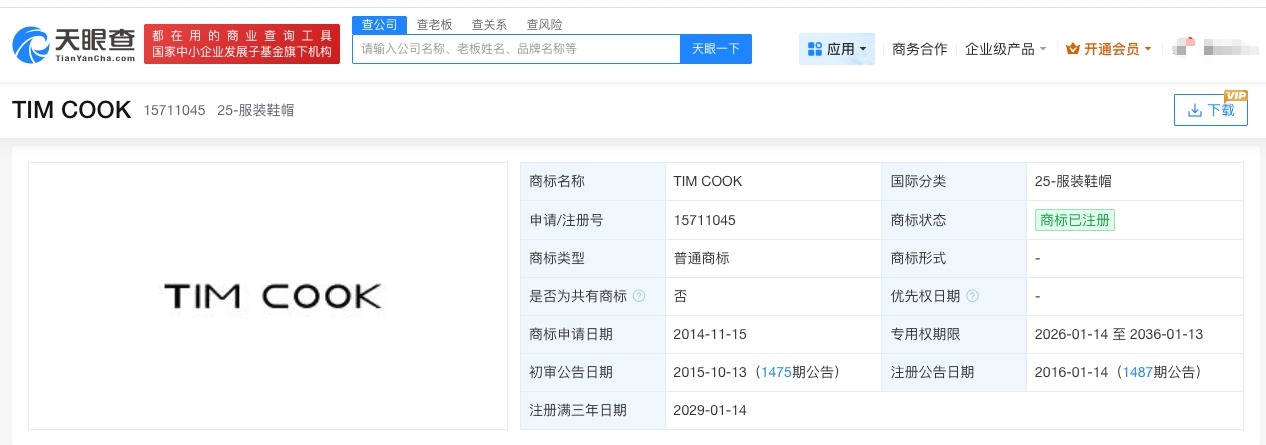
Task: Click the period 2026-01-14 至 2036-01-13
Action: (x=1119, y=334)
